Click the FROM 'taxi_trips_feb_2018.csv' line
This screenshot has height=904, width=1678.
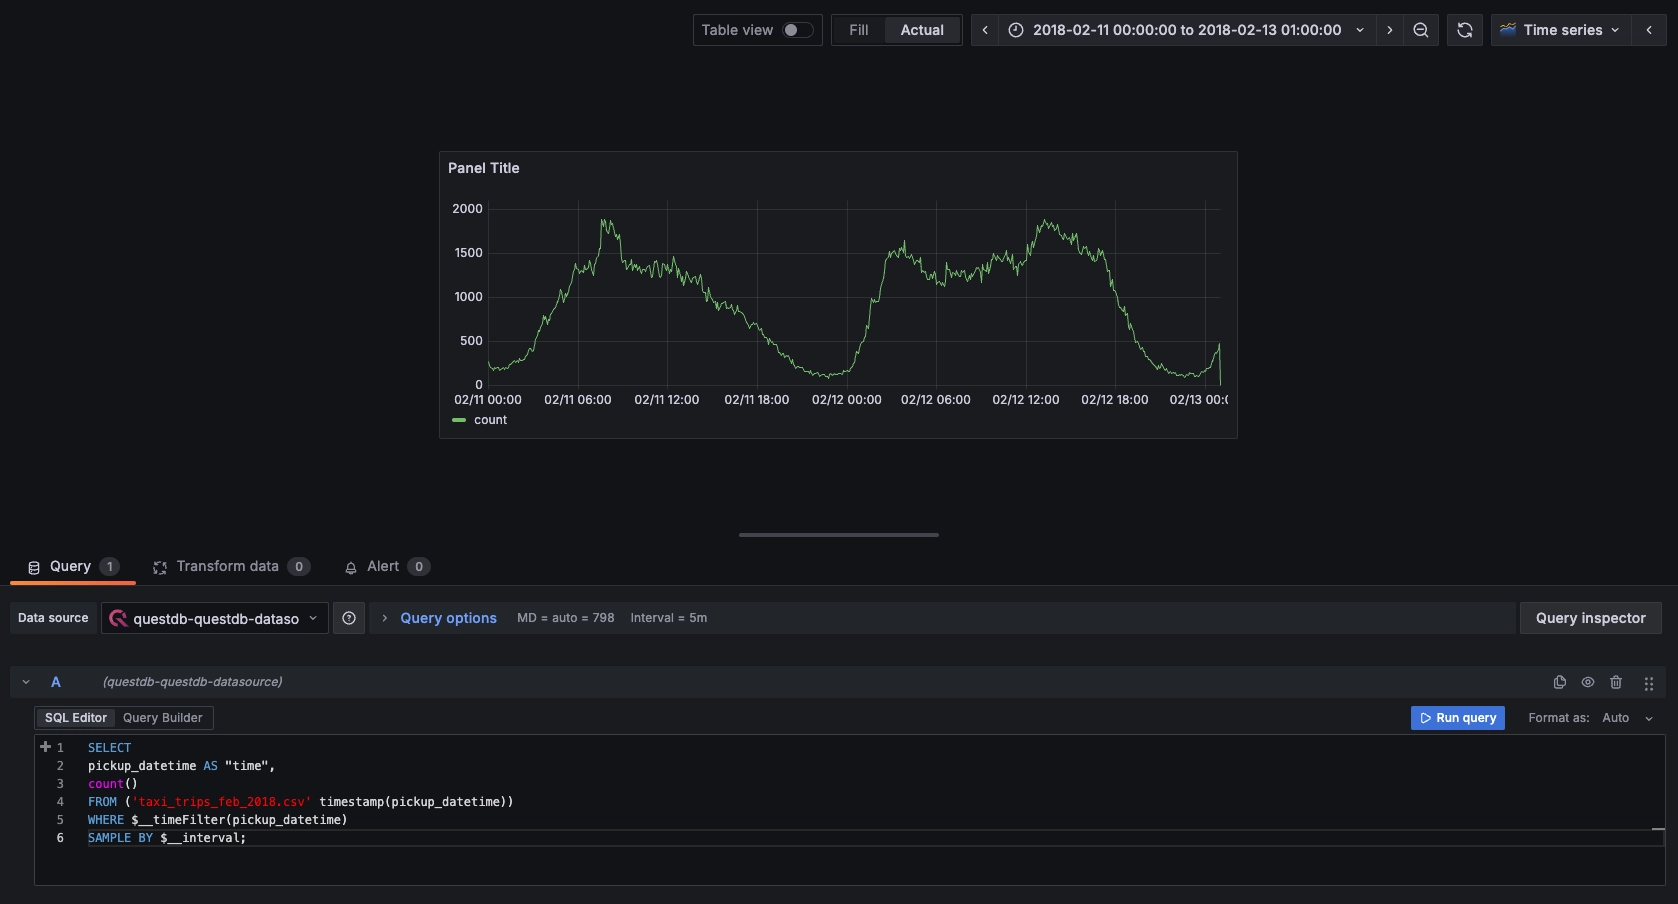(300, 802)
